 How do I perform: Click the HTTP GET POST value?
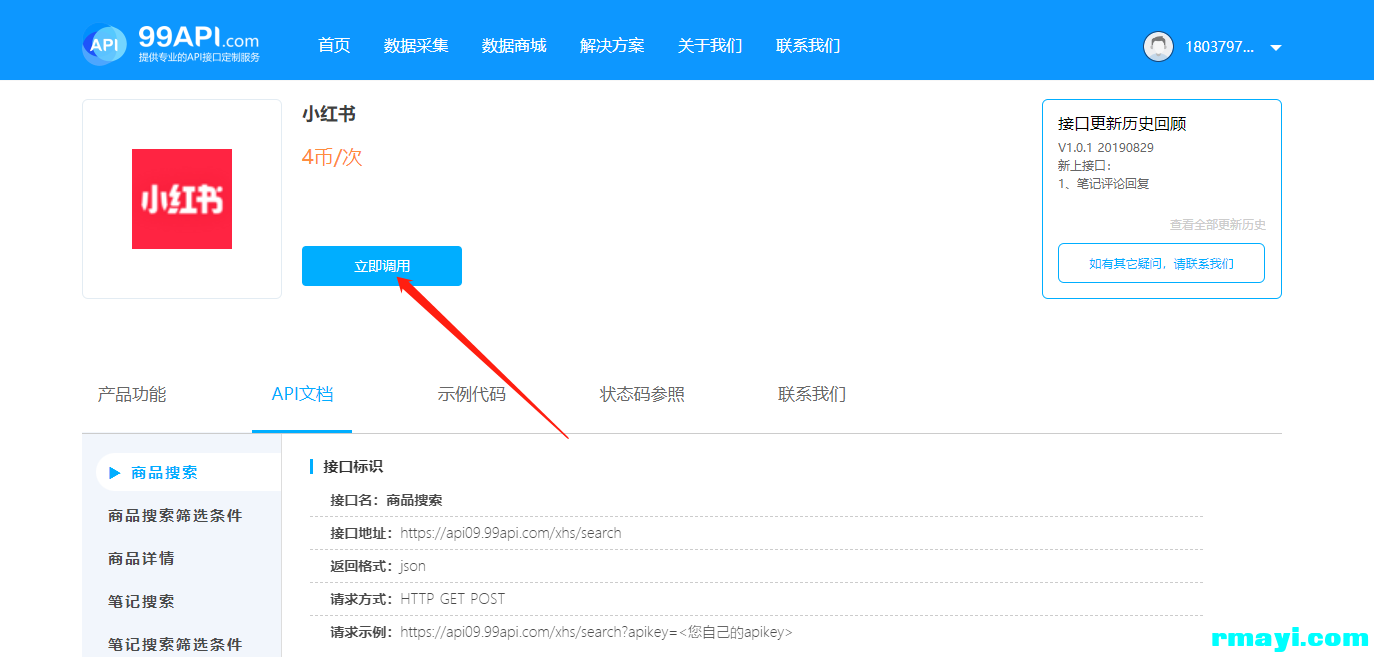[453, 599]
